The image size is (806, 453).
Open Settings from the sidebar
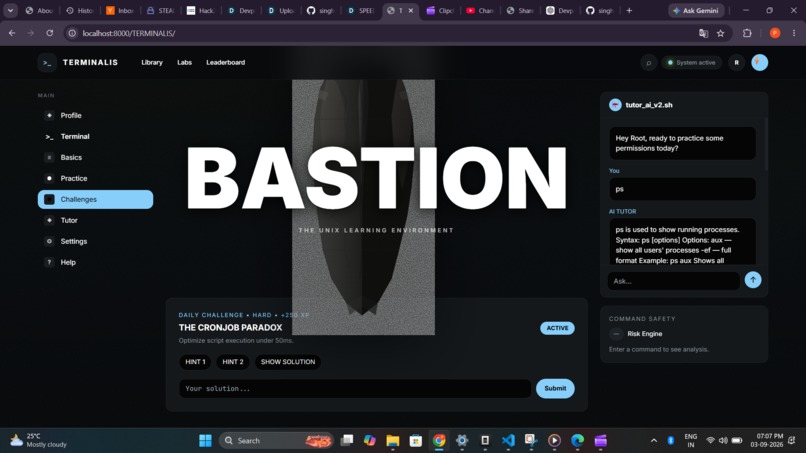click(x=95, y=241)
